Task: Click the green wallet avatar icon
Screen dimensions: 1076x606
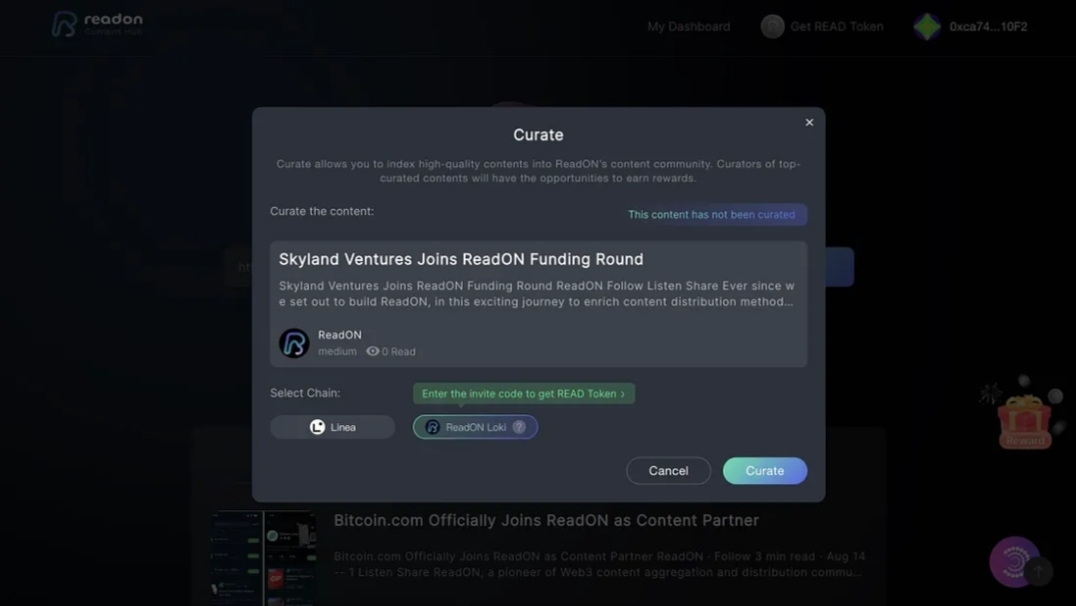Action: pos(926,27)
